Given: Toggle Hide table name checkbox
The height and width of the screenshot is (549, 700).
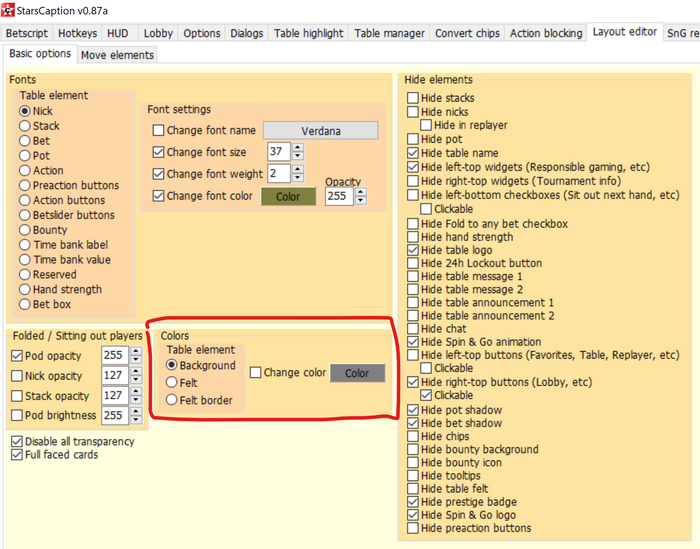Looking at the screenshot, I should [413, 153].
